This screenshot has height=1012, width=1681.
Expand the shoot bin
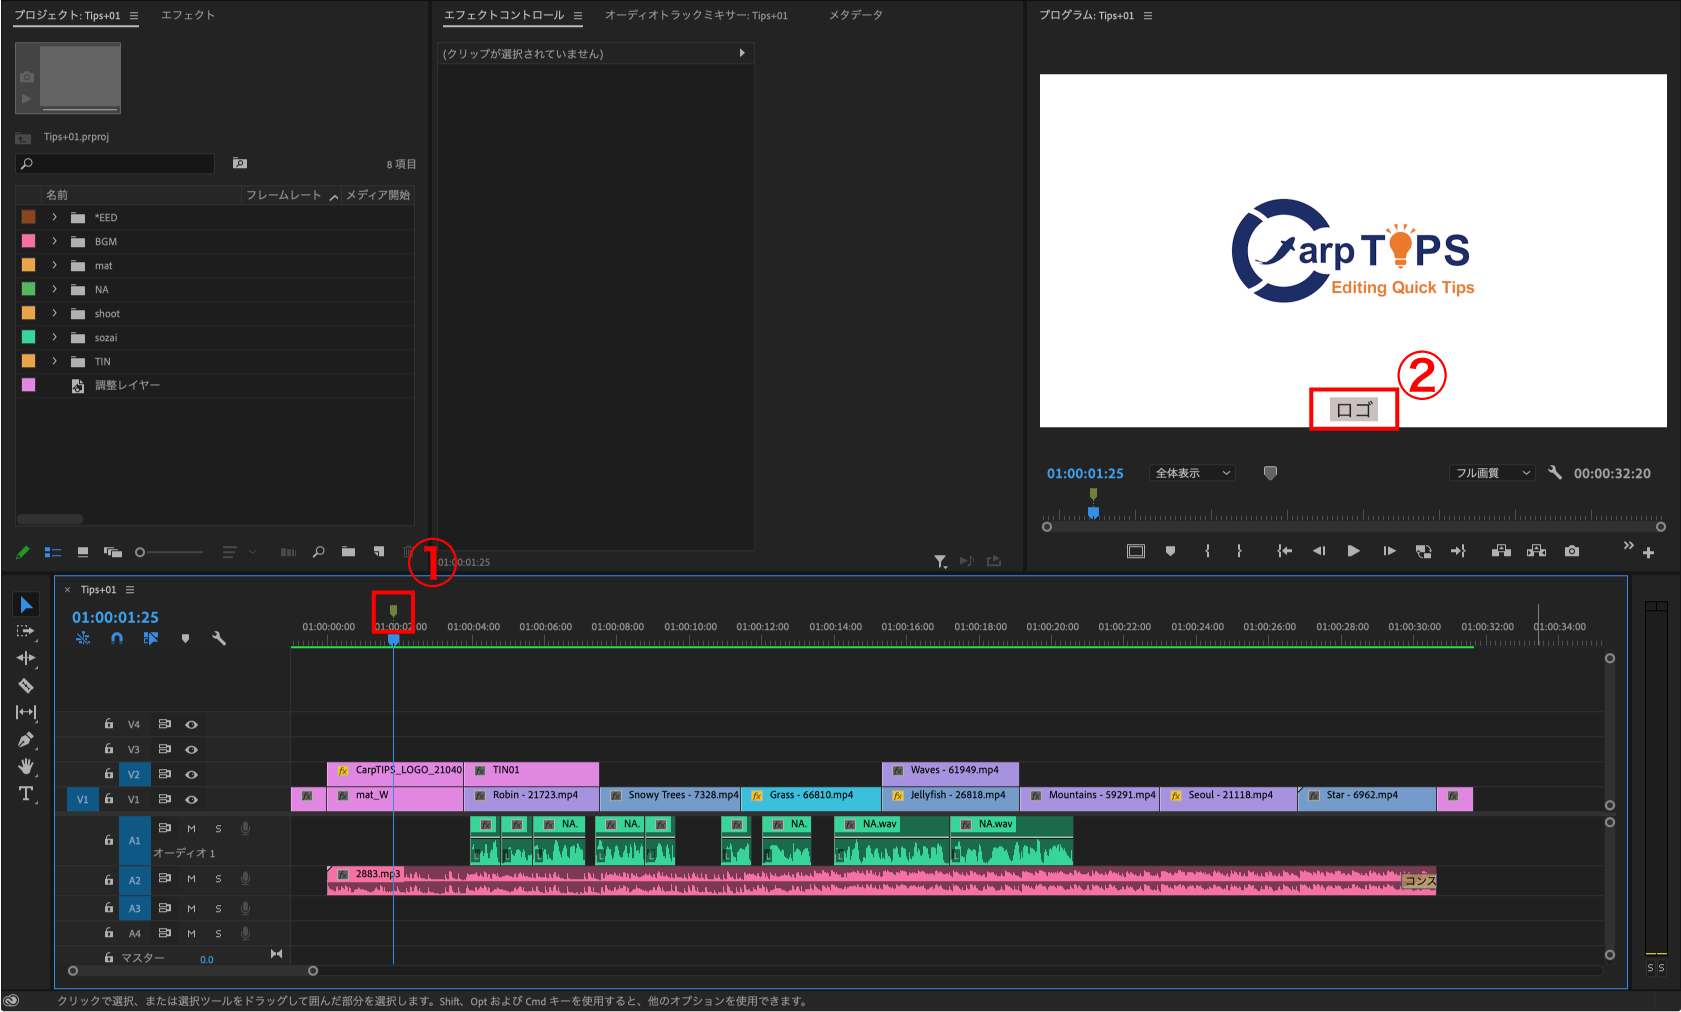tap(55, 313)
